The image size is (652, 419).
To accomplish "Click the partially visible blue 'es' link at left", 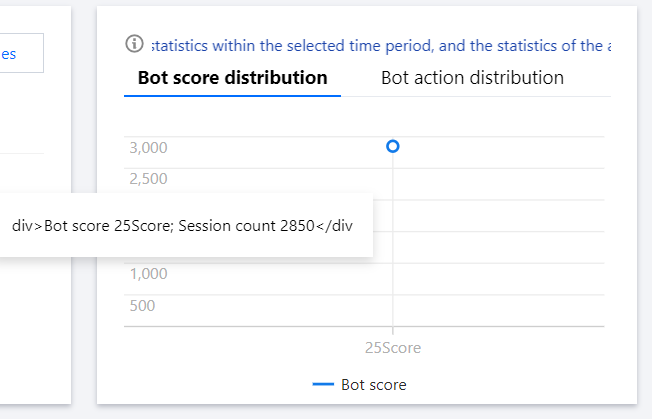I will click(8, 54).
